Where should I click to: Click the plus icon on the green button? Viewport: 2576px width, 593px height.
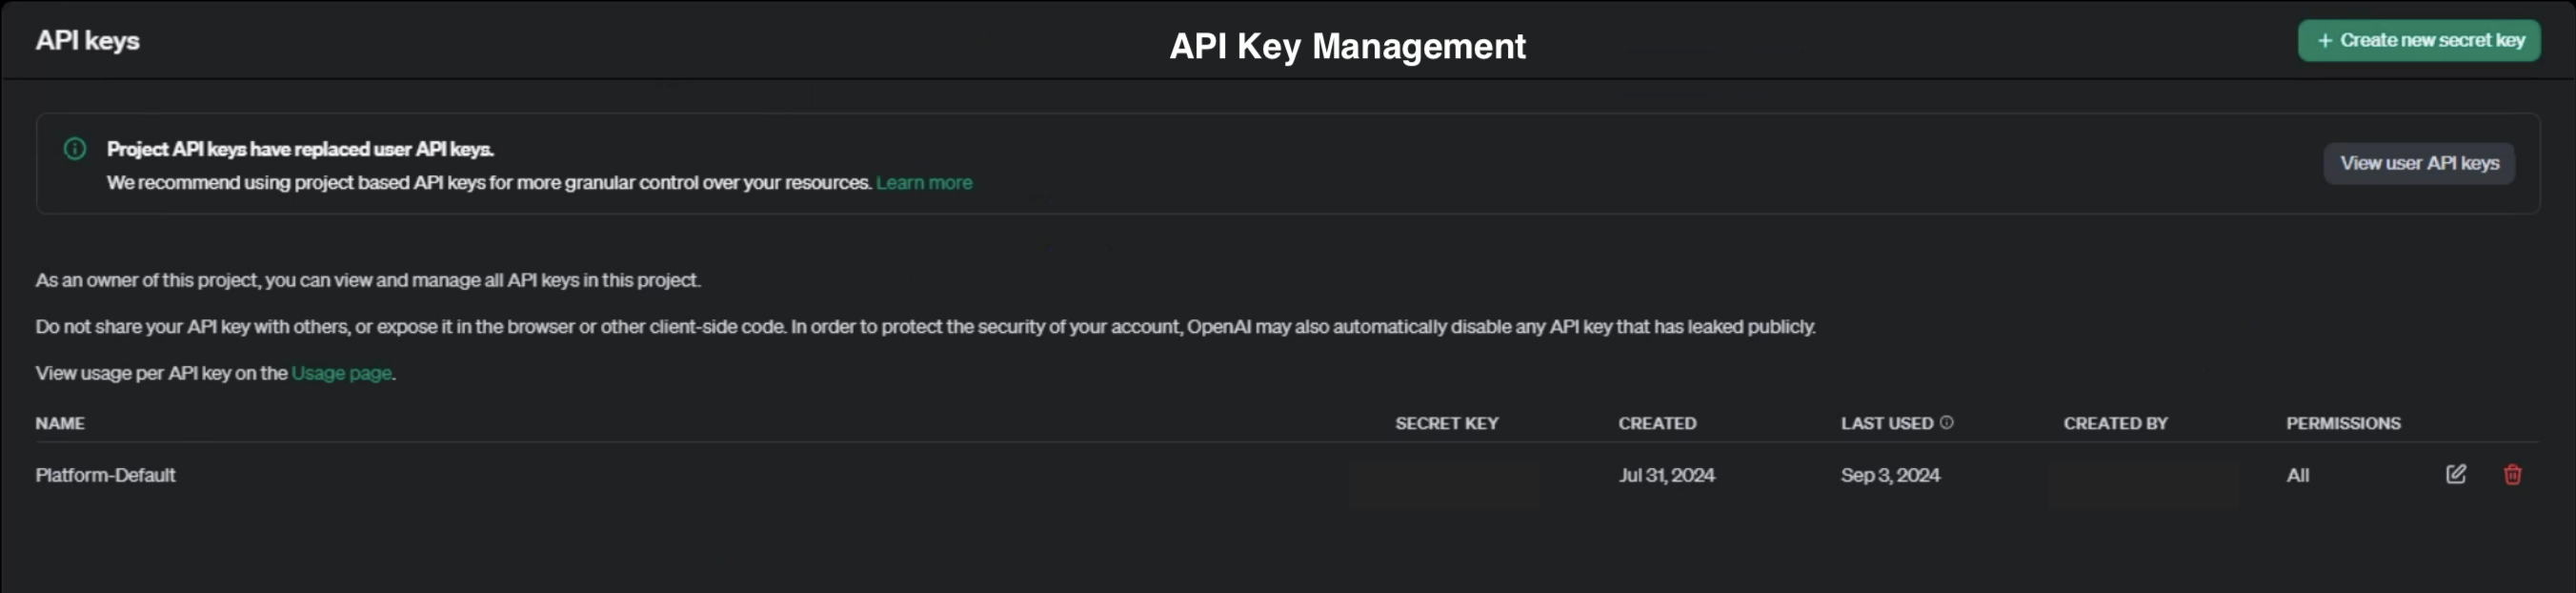pos(2325,40)
